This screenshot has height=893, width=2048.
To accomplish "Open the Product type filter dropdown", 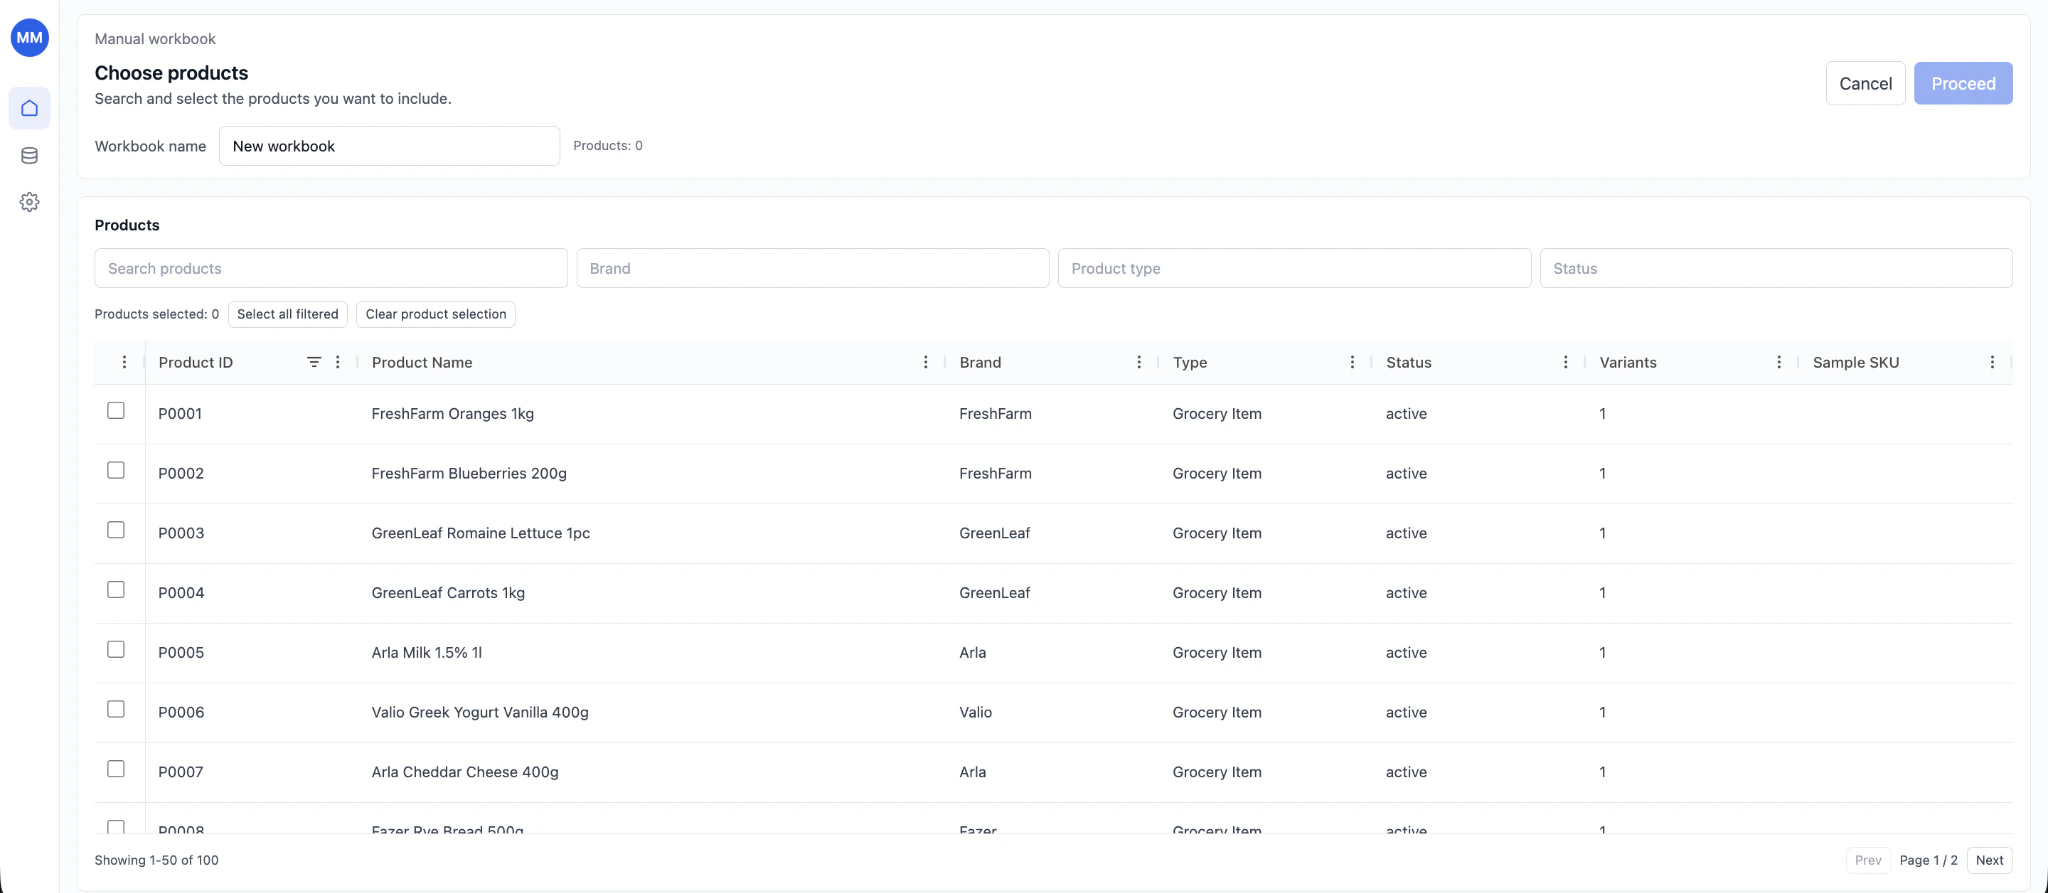I will [1294, 268].
